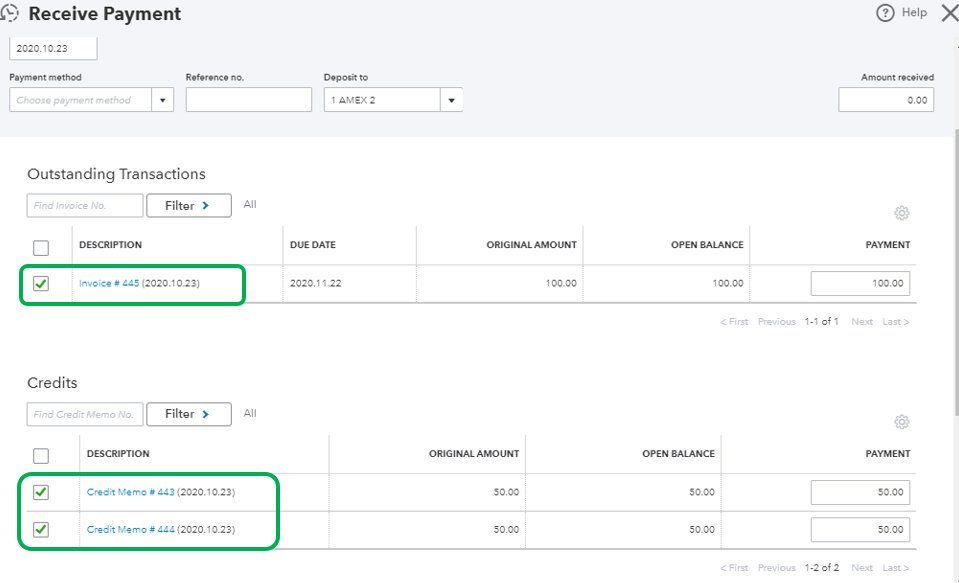The image size is (959, 583).
Task: Close the Receive Payment window
Action: tap(949, 13)
